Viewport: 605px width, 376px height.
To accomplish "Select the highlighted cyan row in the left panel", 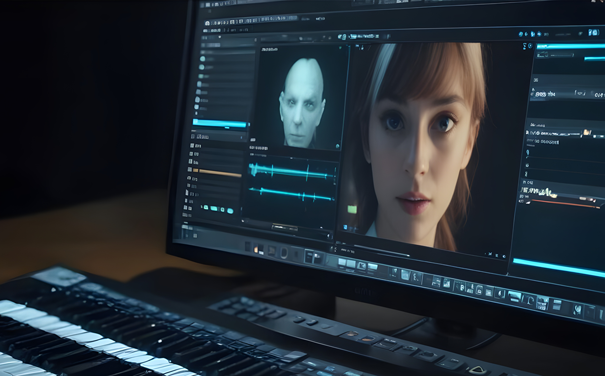I will 219,124.
